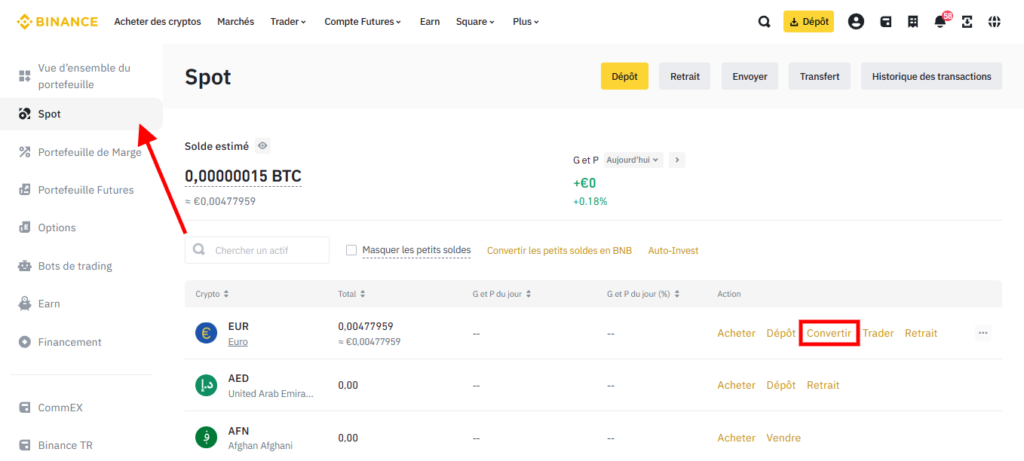Click Acheter in the AFN row
The image size is (1024, 461).
[736, 438]
